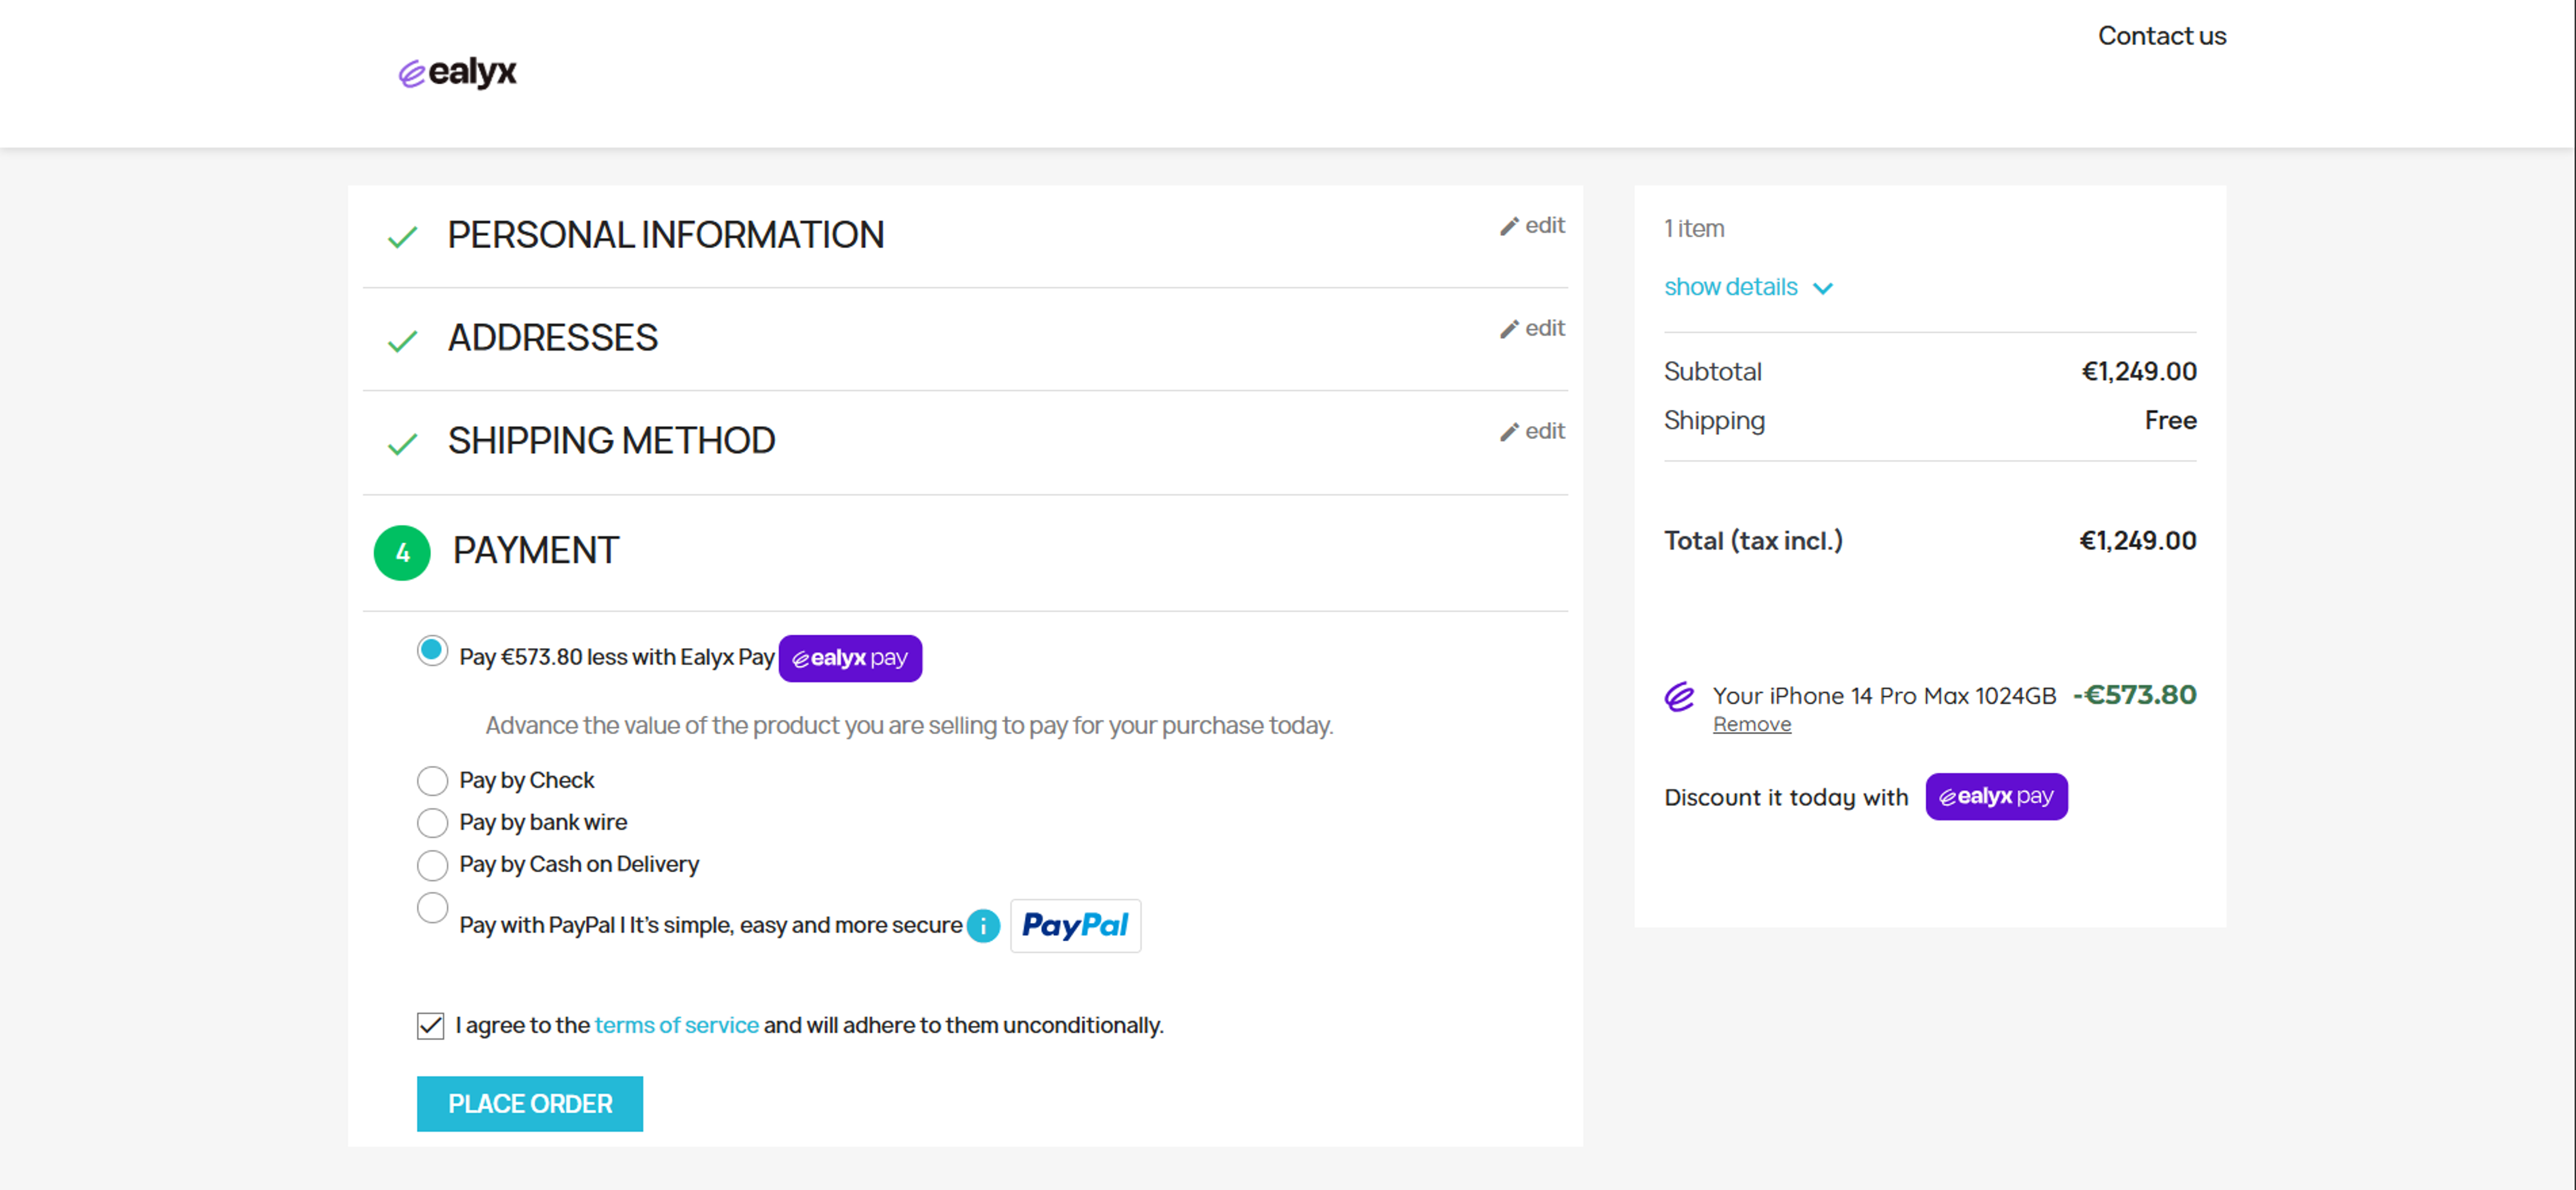
Task: Remove the iPhone 14 Pro Max trade-in
Action: (1751, 724)
